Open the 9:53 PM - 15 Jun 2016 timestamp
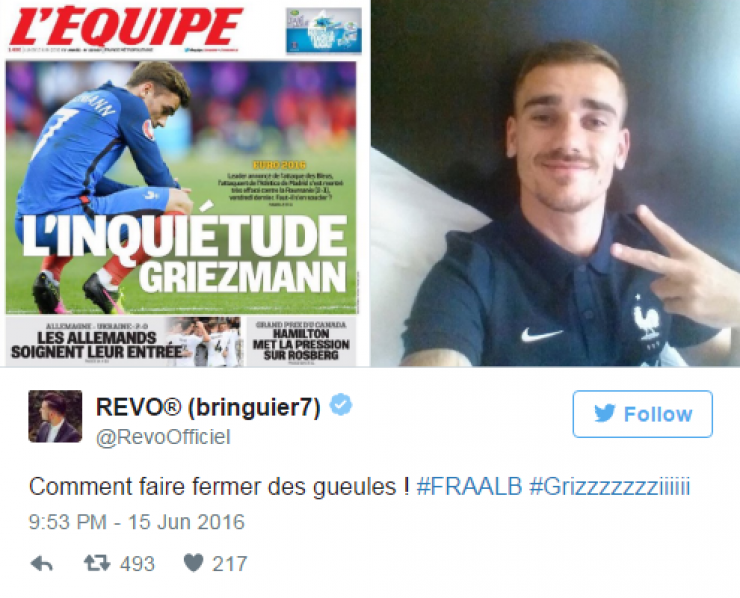Viewport: 740px width, 598px height. point(137,522)
